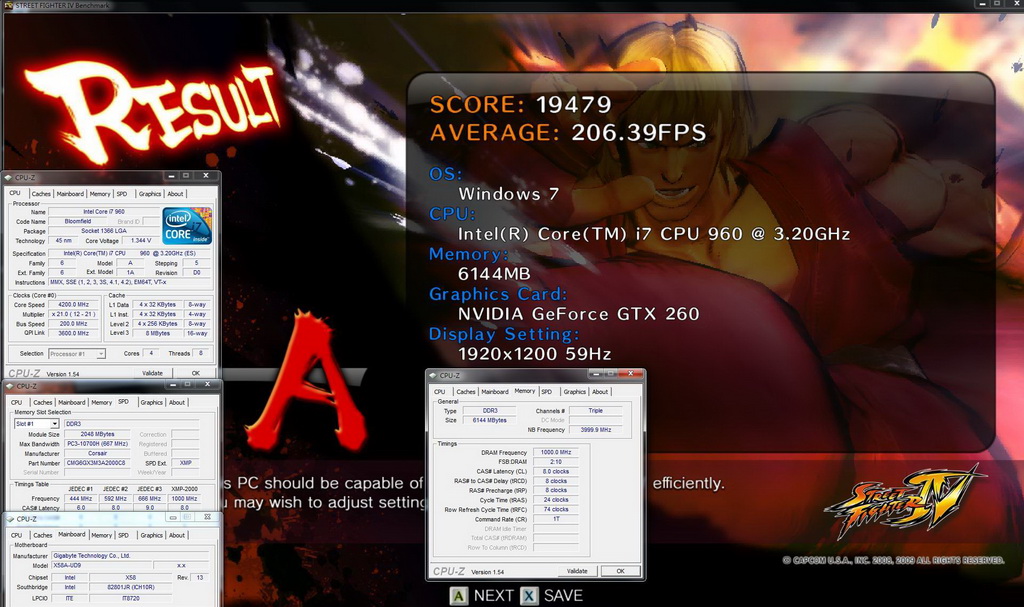Open the Processor #1 selection dropdown
Viewport: 1024px width, 607px height.
[77, 353]
